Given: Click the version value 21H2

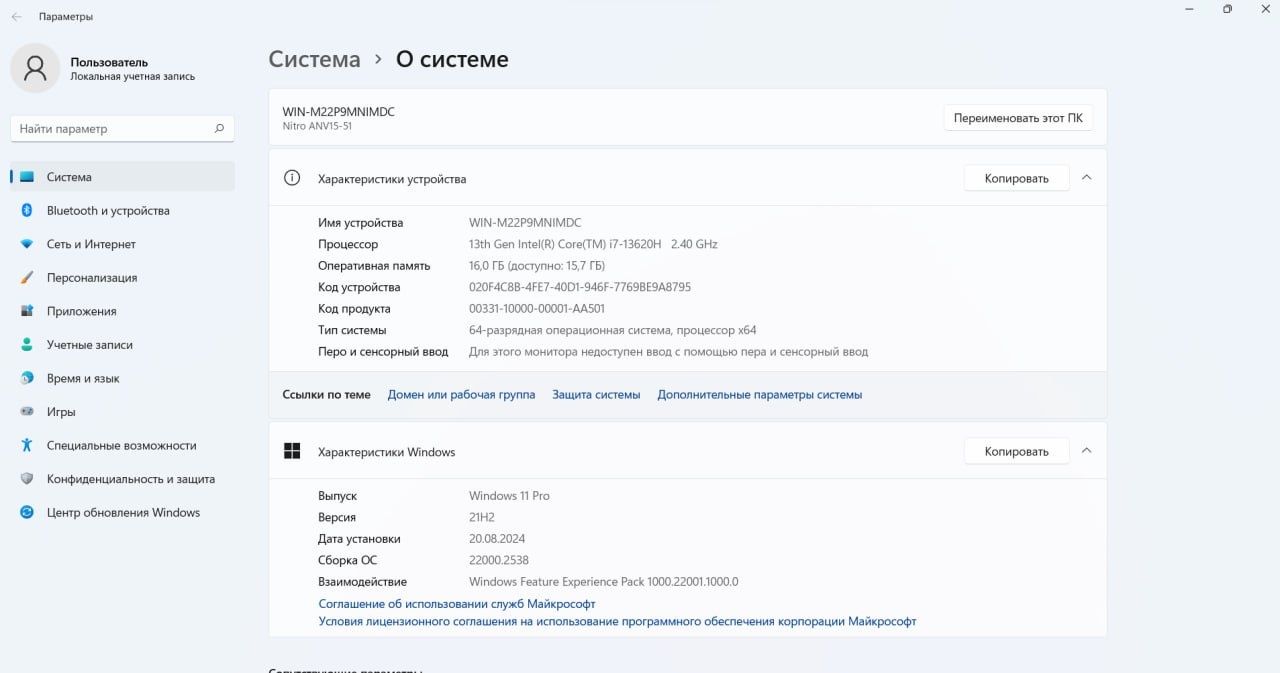Looking at the screenshot, I should [482, 517].
